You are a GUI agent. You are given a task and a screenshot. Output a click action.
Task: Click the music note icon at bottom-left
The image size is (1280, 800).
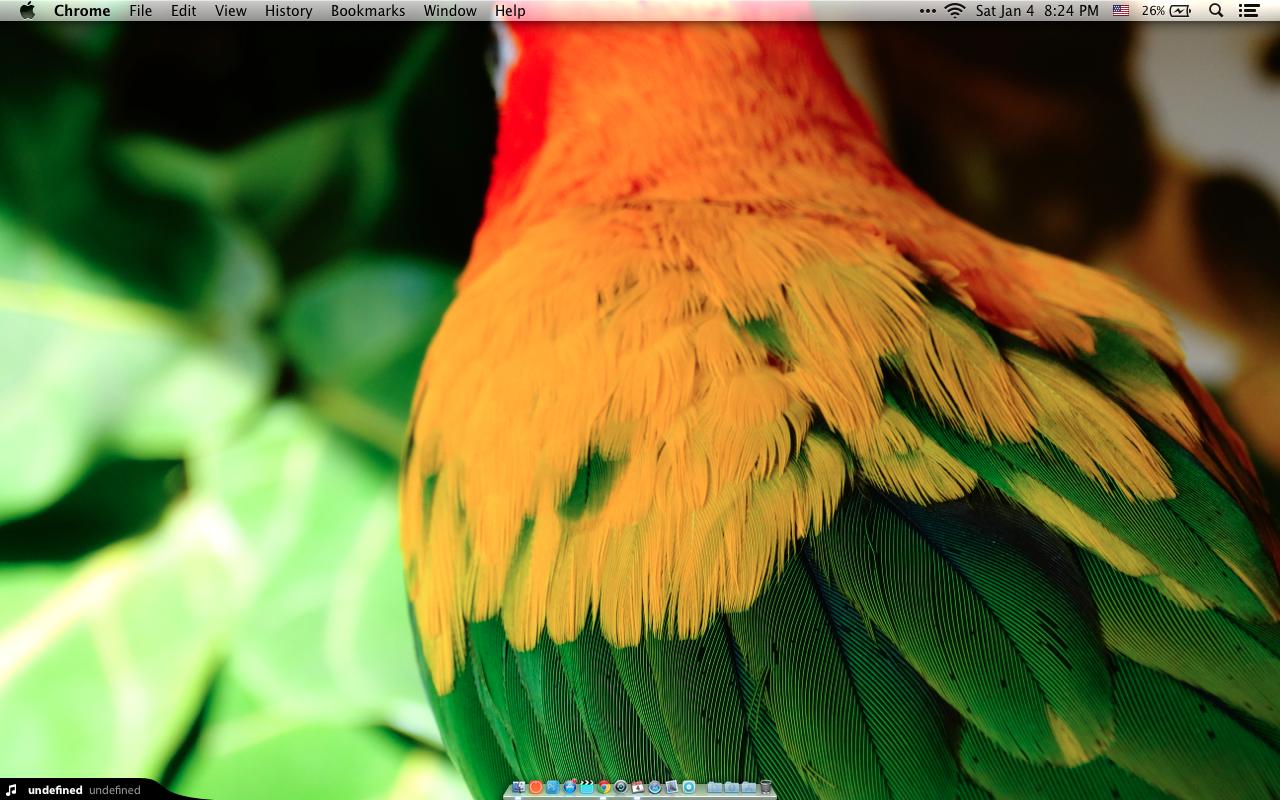tap(12, 790)
